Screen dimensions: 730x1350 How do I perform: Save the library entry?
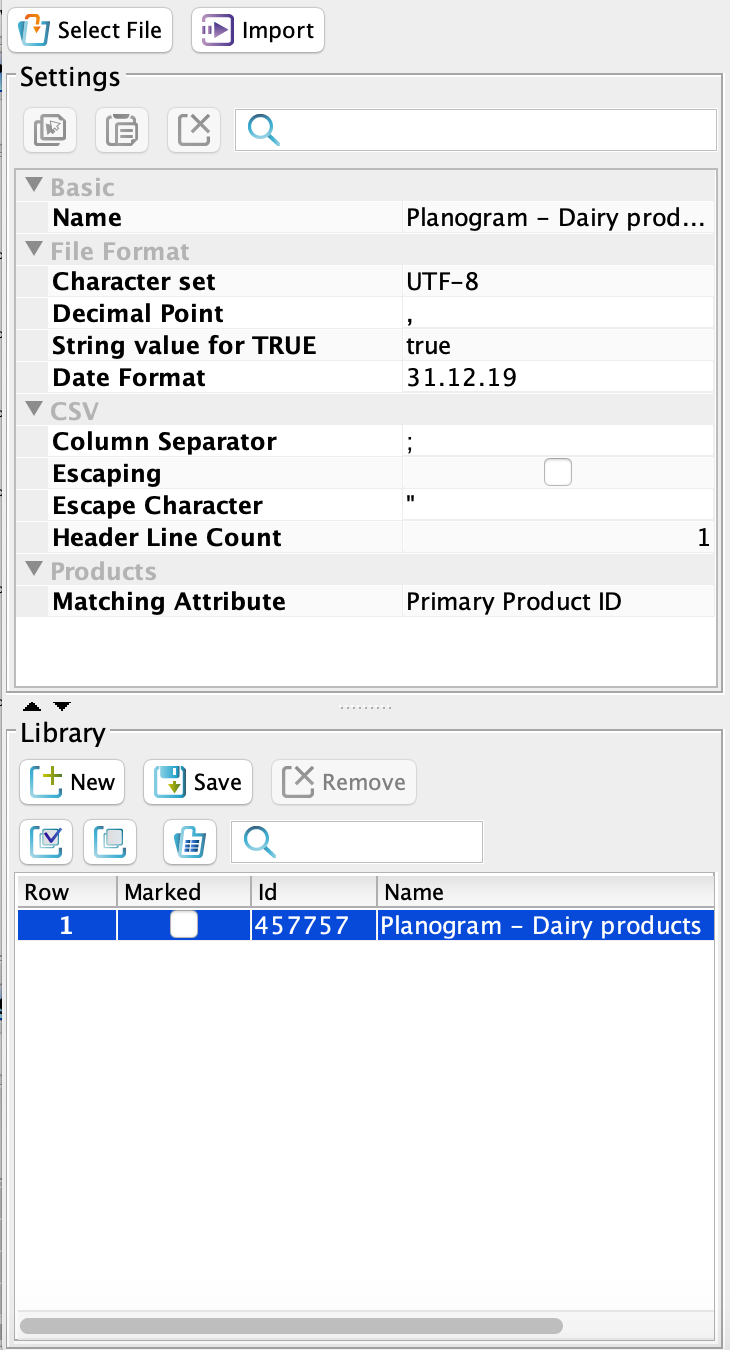198,782
